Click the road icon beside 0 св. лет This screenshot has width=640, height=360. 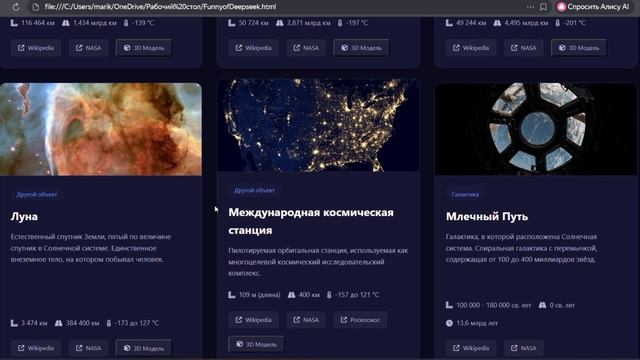[542, 305]
